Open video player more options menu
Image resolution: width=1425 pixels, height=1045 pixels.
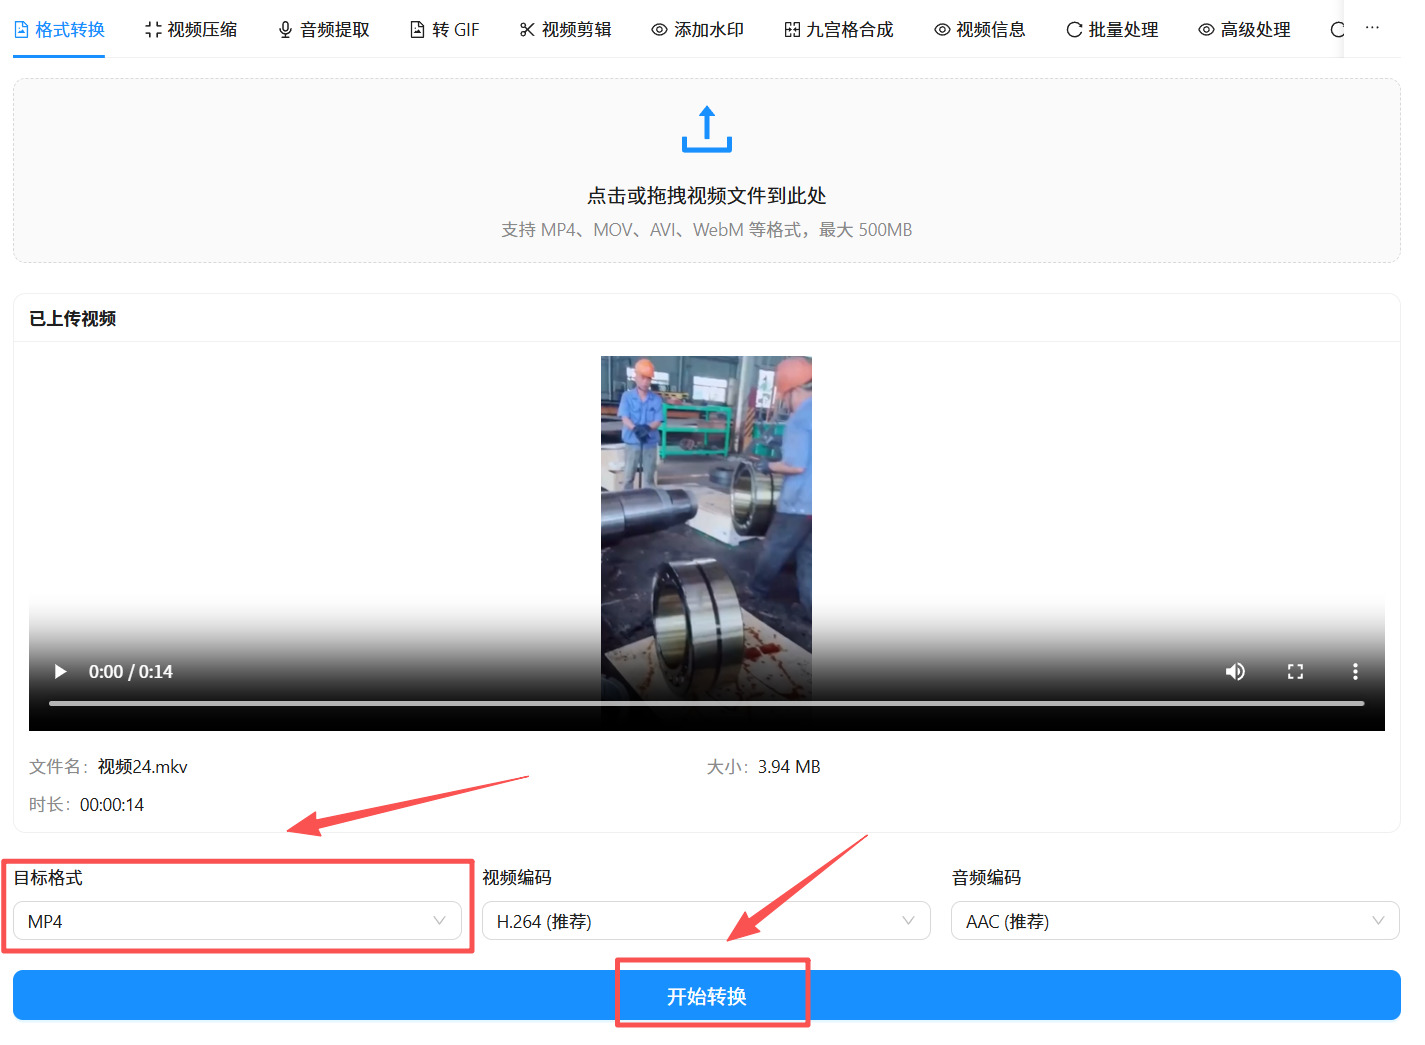1355,672
